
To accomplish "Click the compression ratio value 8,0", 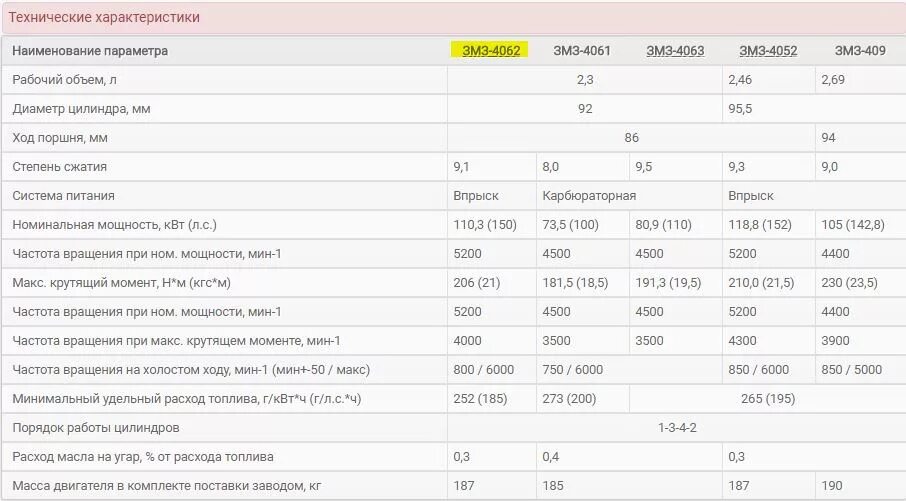I will click(x=551, y=167).
